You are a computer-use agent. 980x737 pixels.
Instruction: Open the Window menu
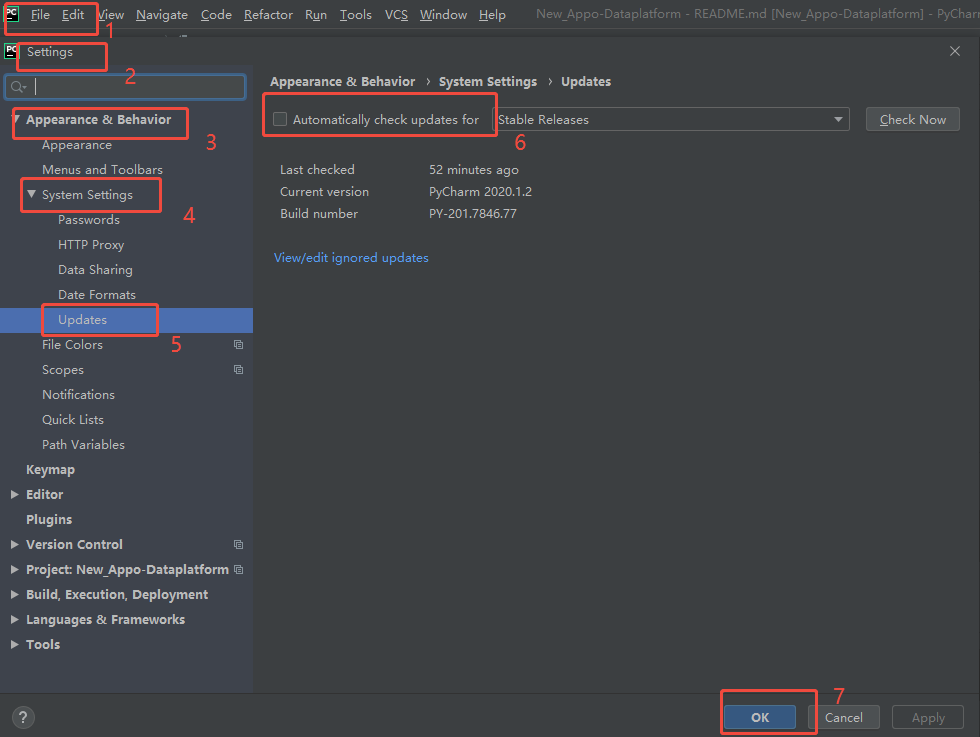(443, 14)
